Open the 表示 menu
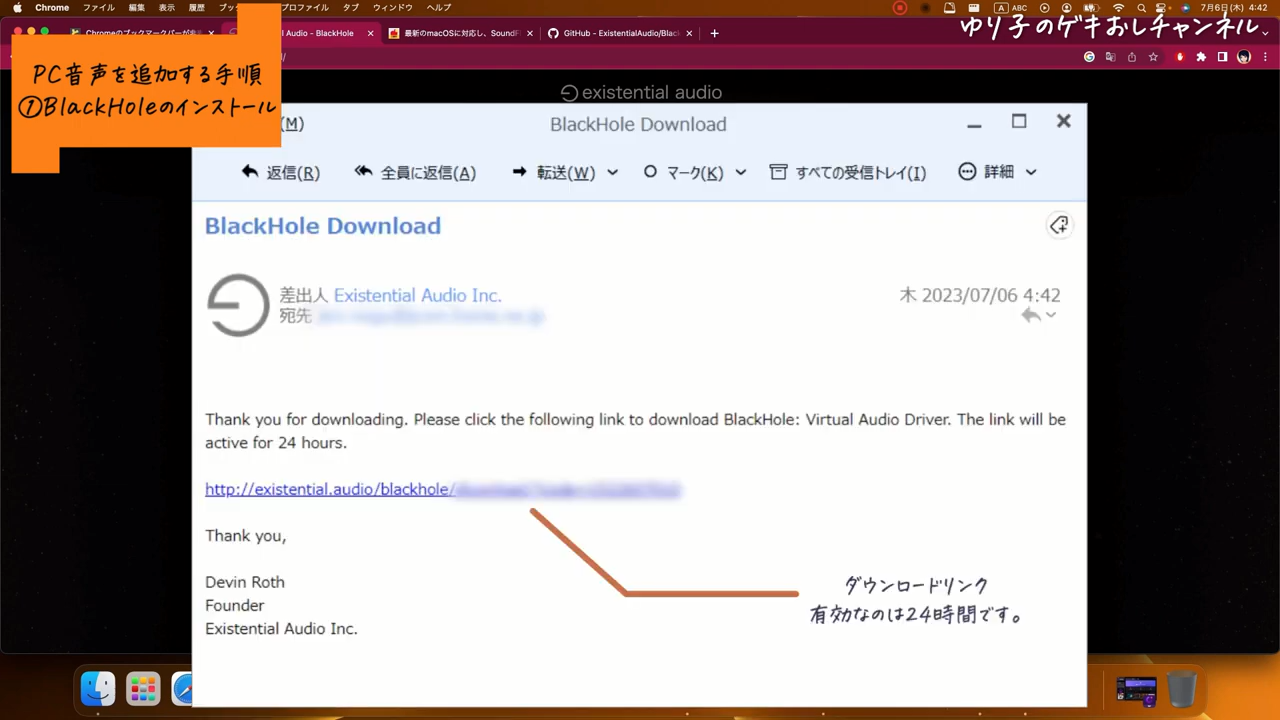Screen dimensions: 1280x720 [167, 8]
